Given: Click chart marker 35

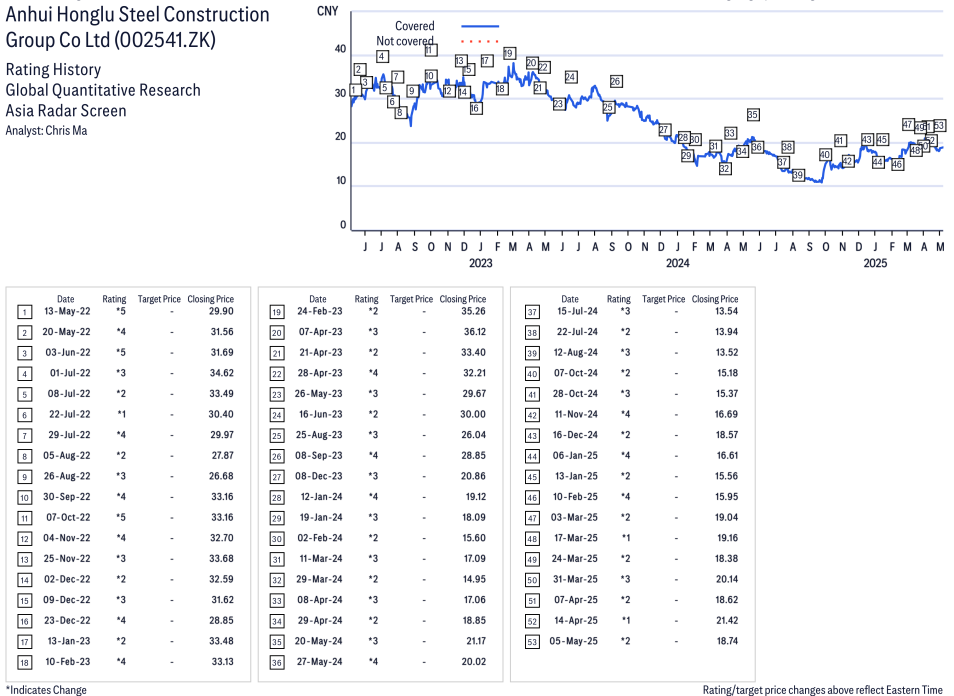Looking at the screenshot, I should tap(753, 114).
